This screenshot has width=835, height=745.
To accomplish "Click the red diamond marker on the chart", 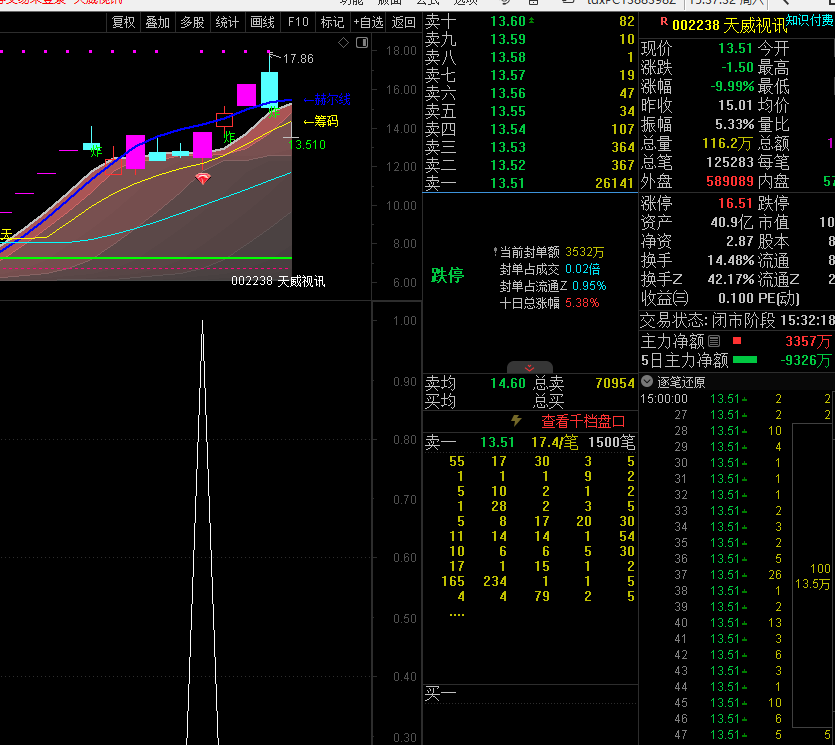I will pyautogui.click(x=202, y=178).
